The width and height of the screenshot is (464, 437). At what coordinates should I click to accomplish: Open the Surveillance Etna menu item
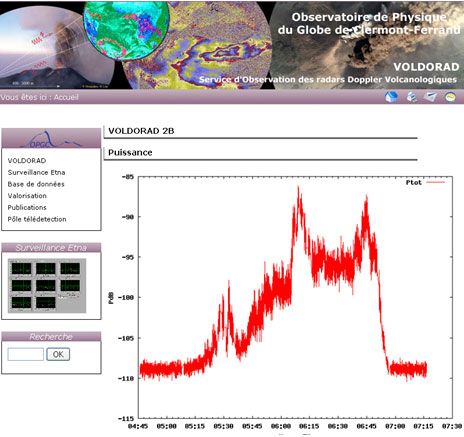pyautogui.click(x=36, y=172)
